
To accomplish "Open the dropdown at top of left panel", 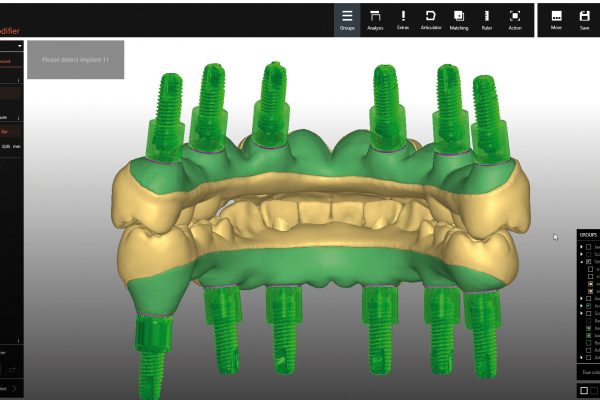I will 19,45.
